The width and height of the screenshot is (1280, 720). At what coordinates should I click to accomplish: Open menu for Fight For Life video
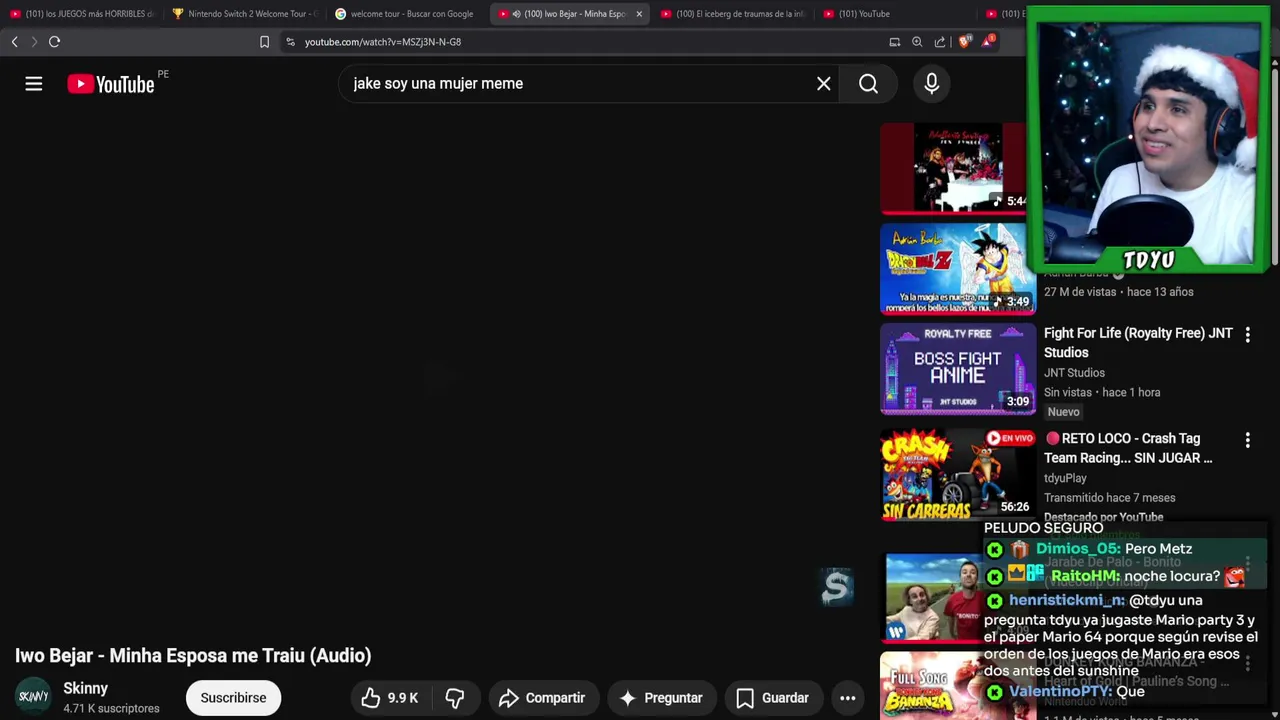(x=1247, y=335)
